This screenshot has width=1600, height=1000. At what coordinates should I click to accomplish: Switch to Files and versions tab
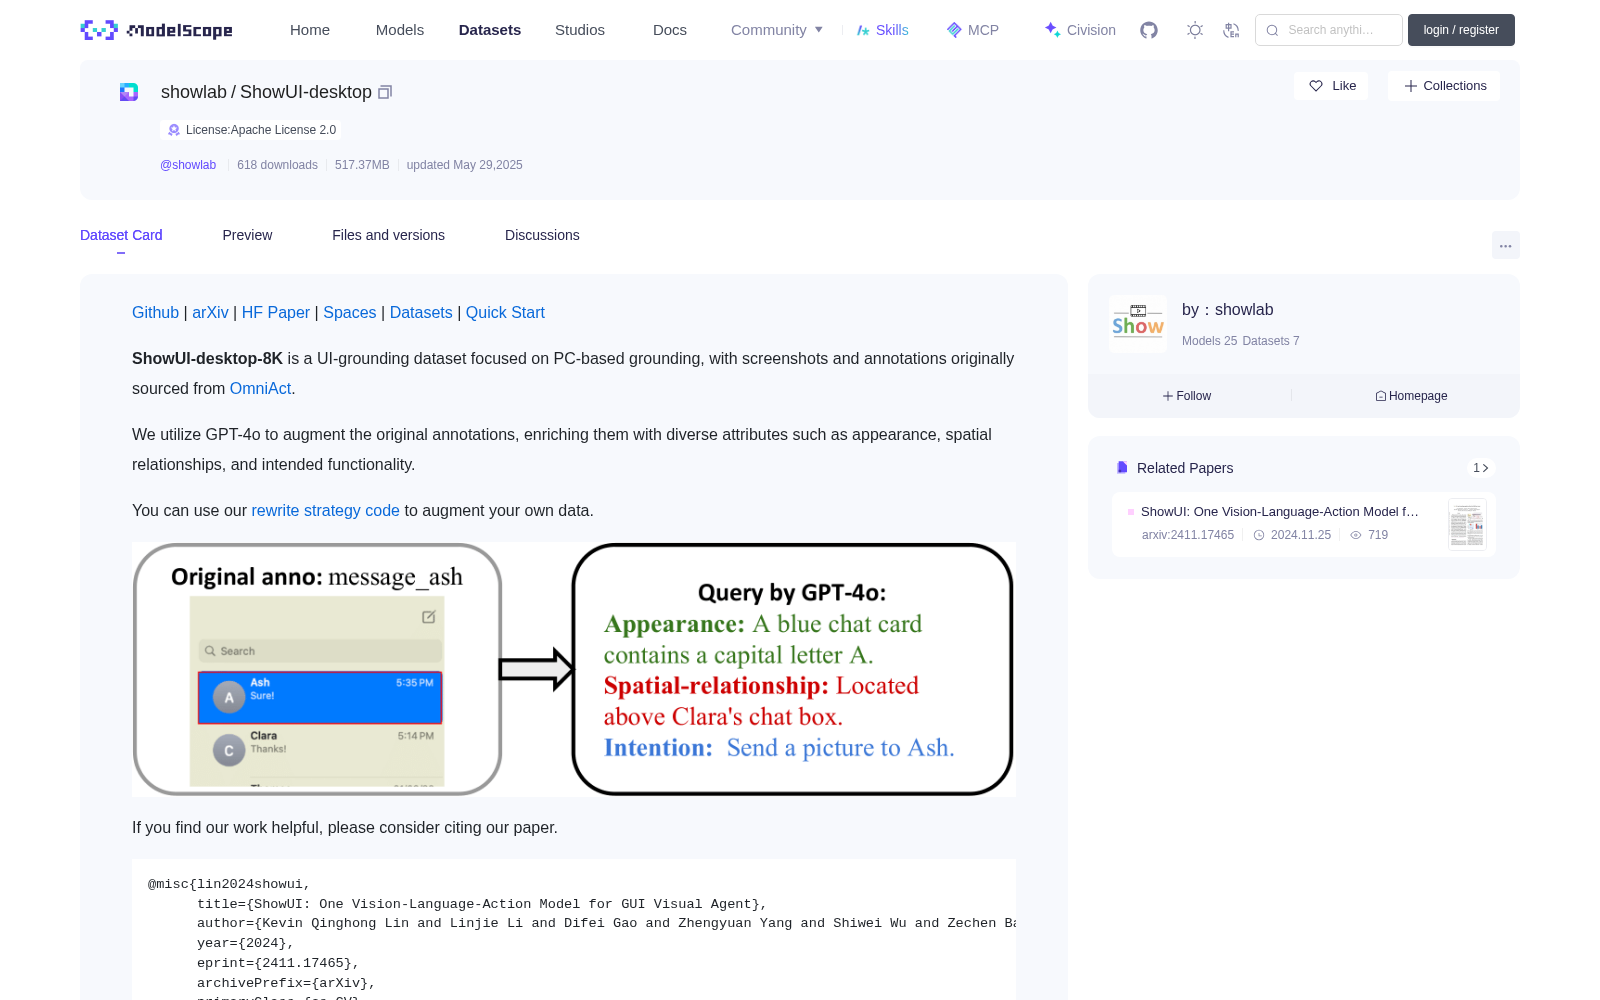pos(388,235)
